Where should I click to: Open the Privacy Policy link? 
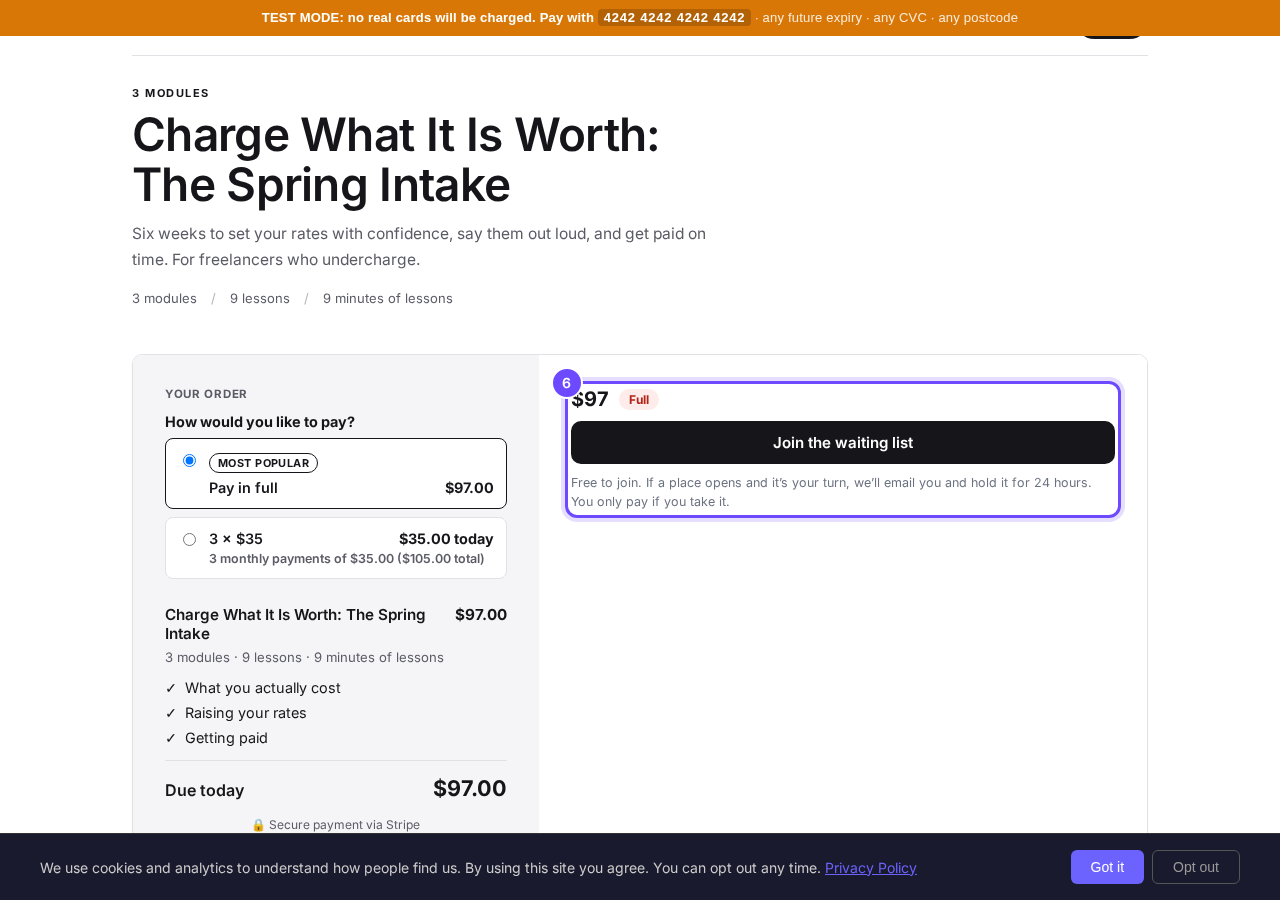point(871,868)
